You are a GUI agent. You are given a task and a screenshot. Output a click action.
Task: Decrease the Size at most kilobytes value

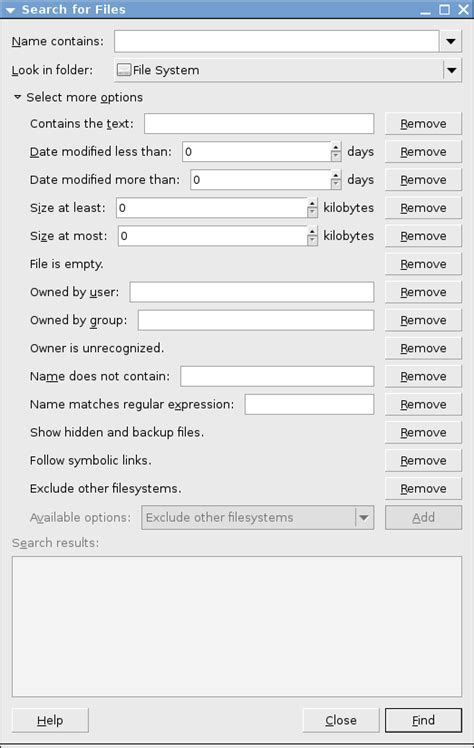pyautogui.click(x=312, y=241)
